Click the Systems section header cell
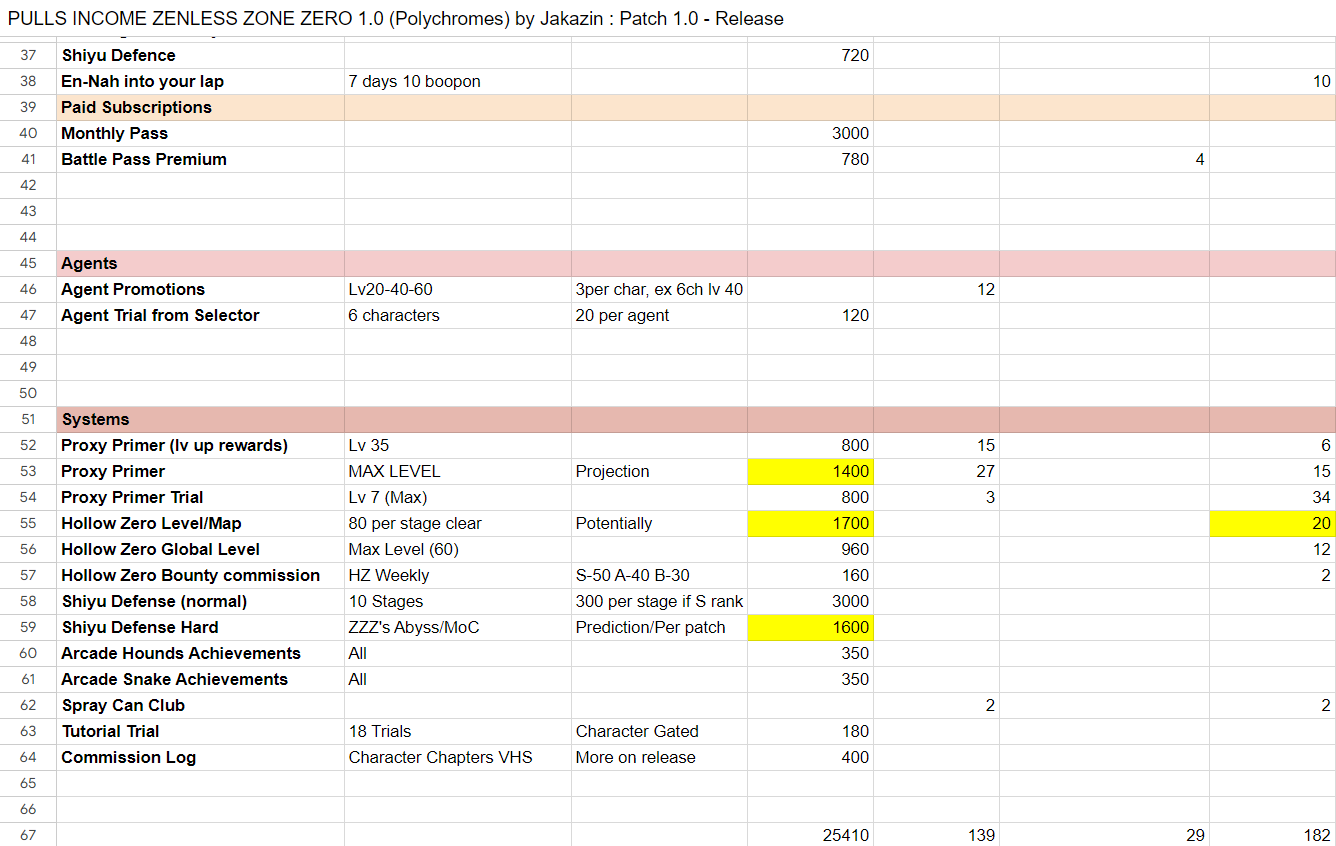Viewport: 1336px width, 846px height. 200,419
